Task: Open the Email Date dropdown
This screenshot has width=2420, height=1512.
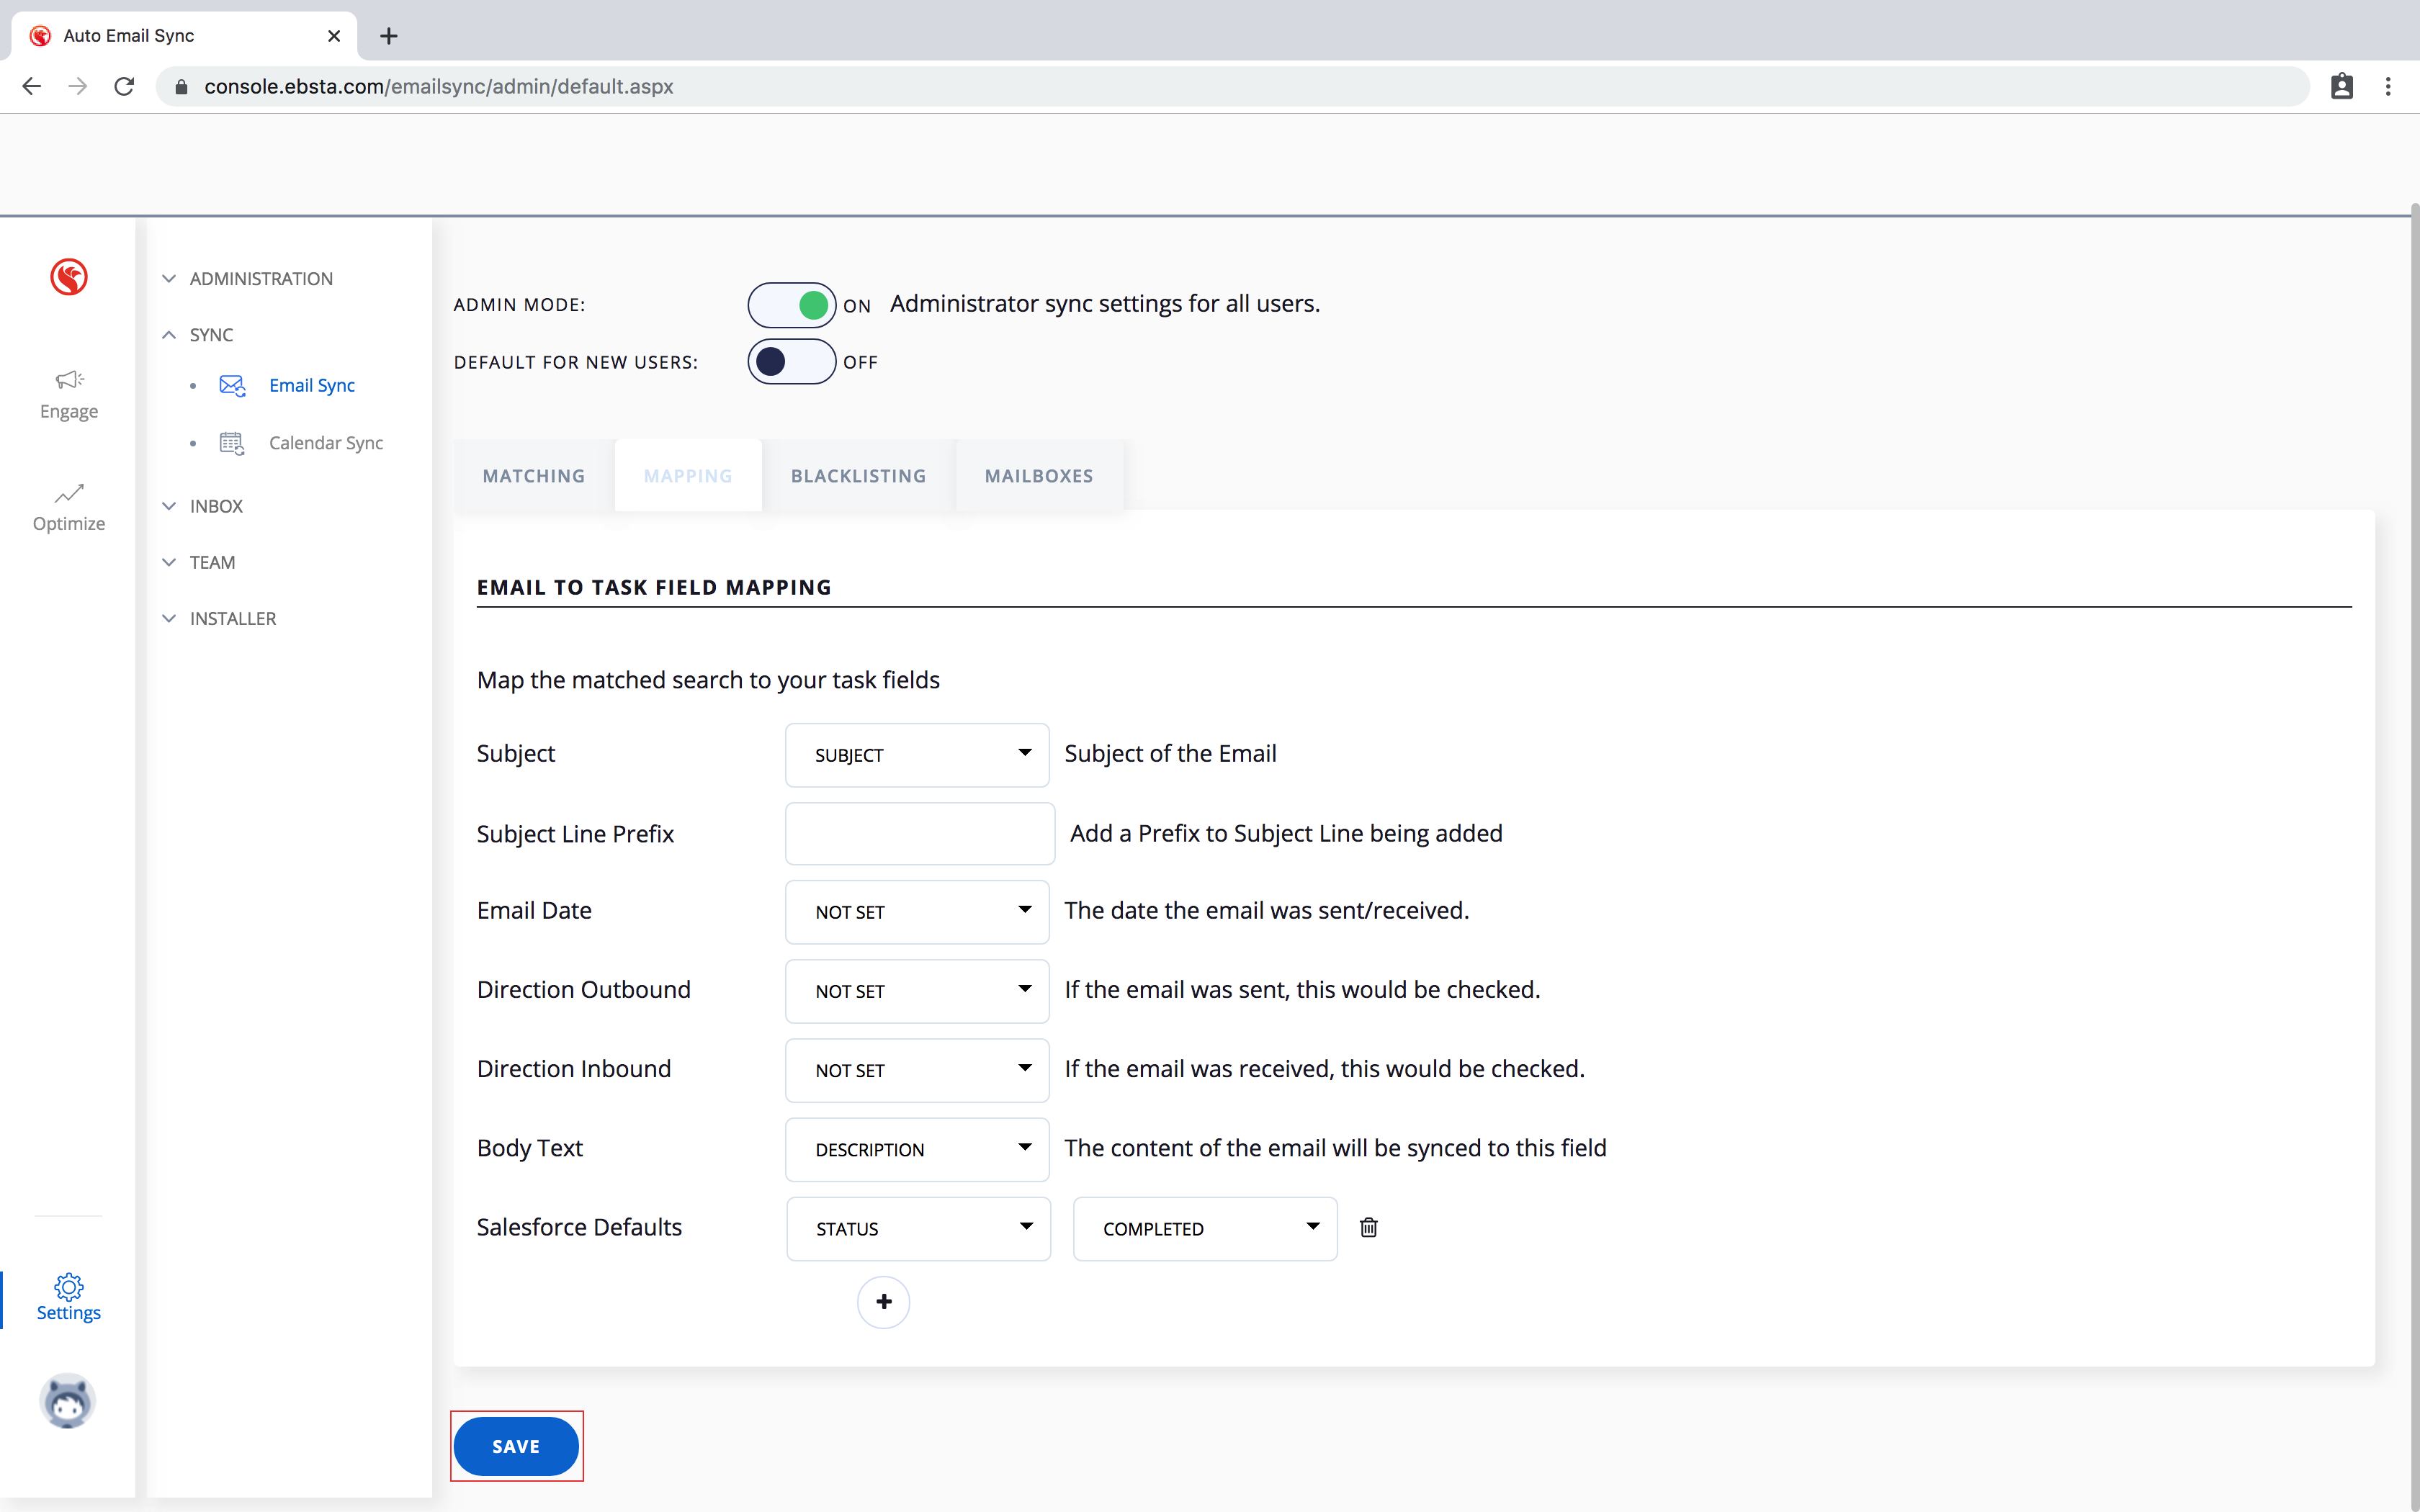Action: coord(916,911)
